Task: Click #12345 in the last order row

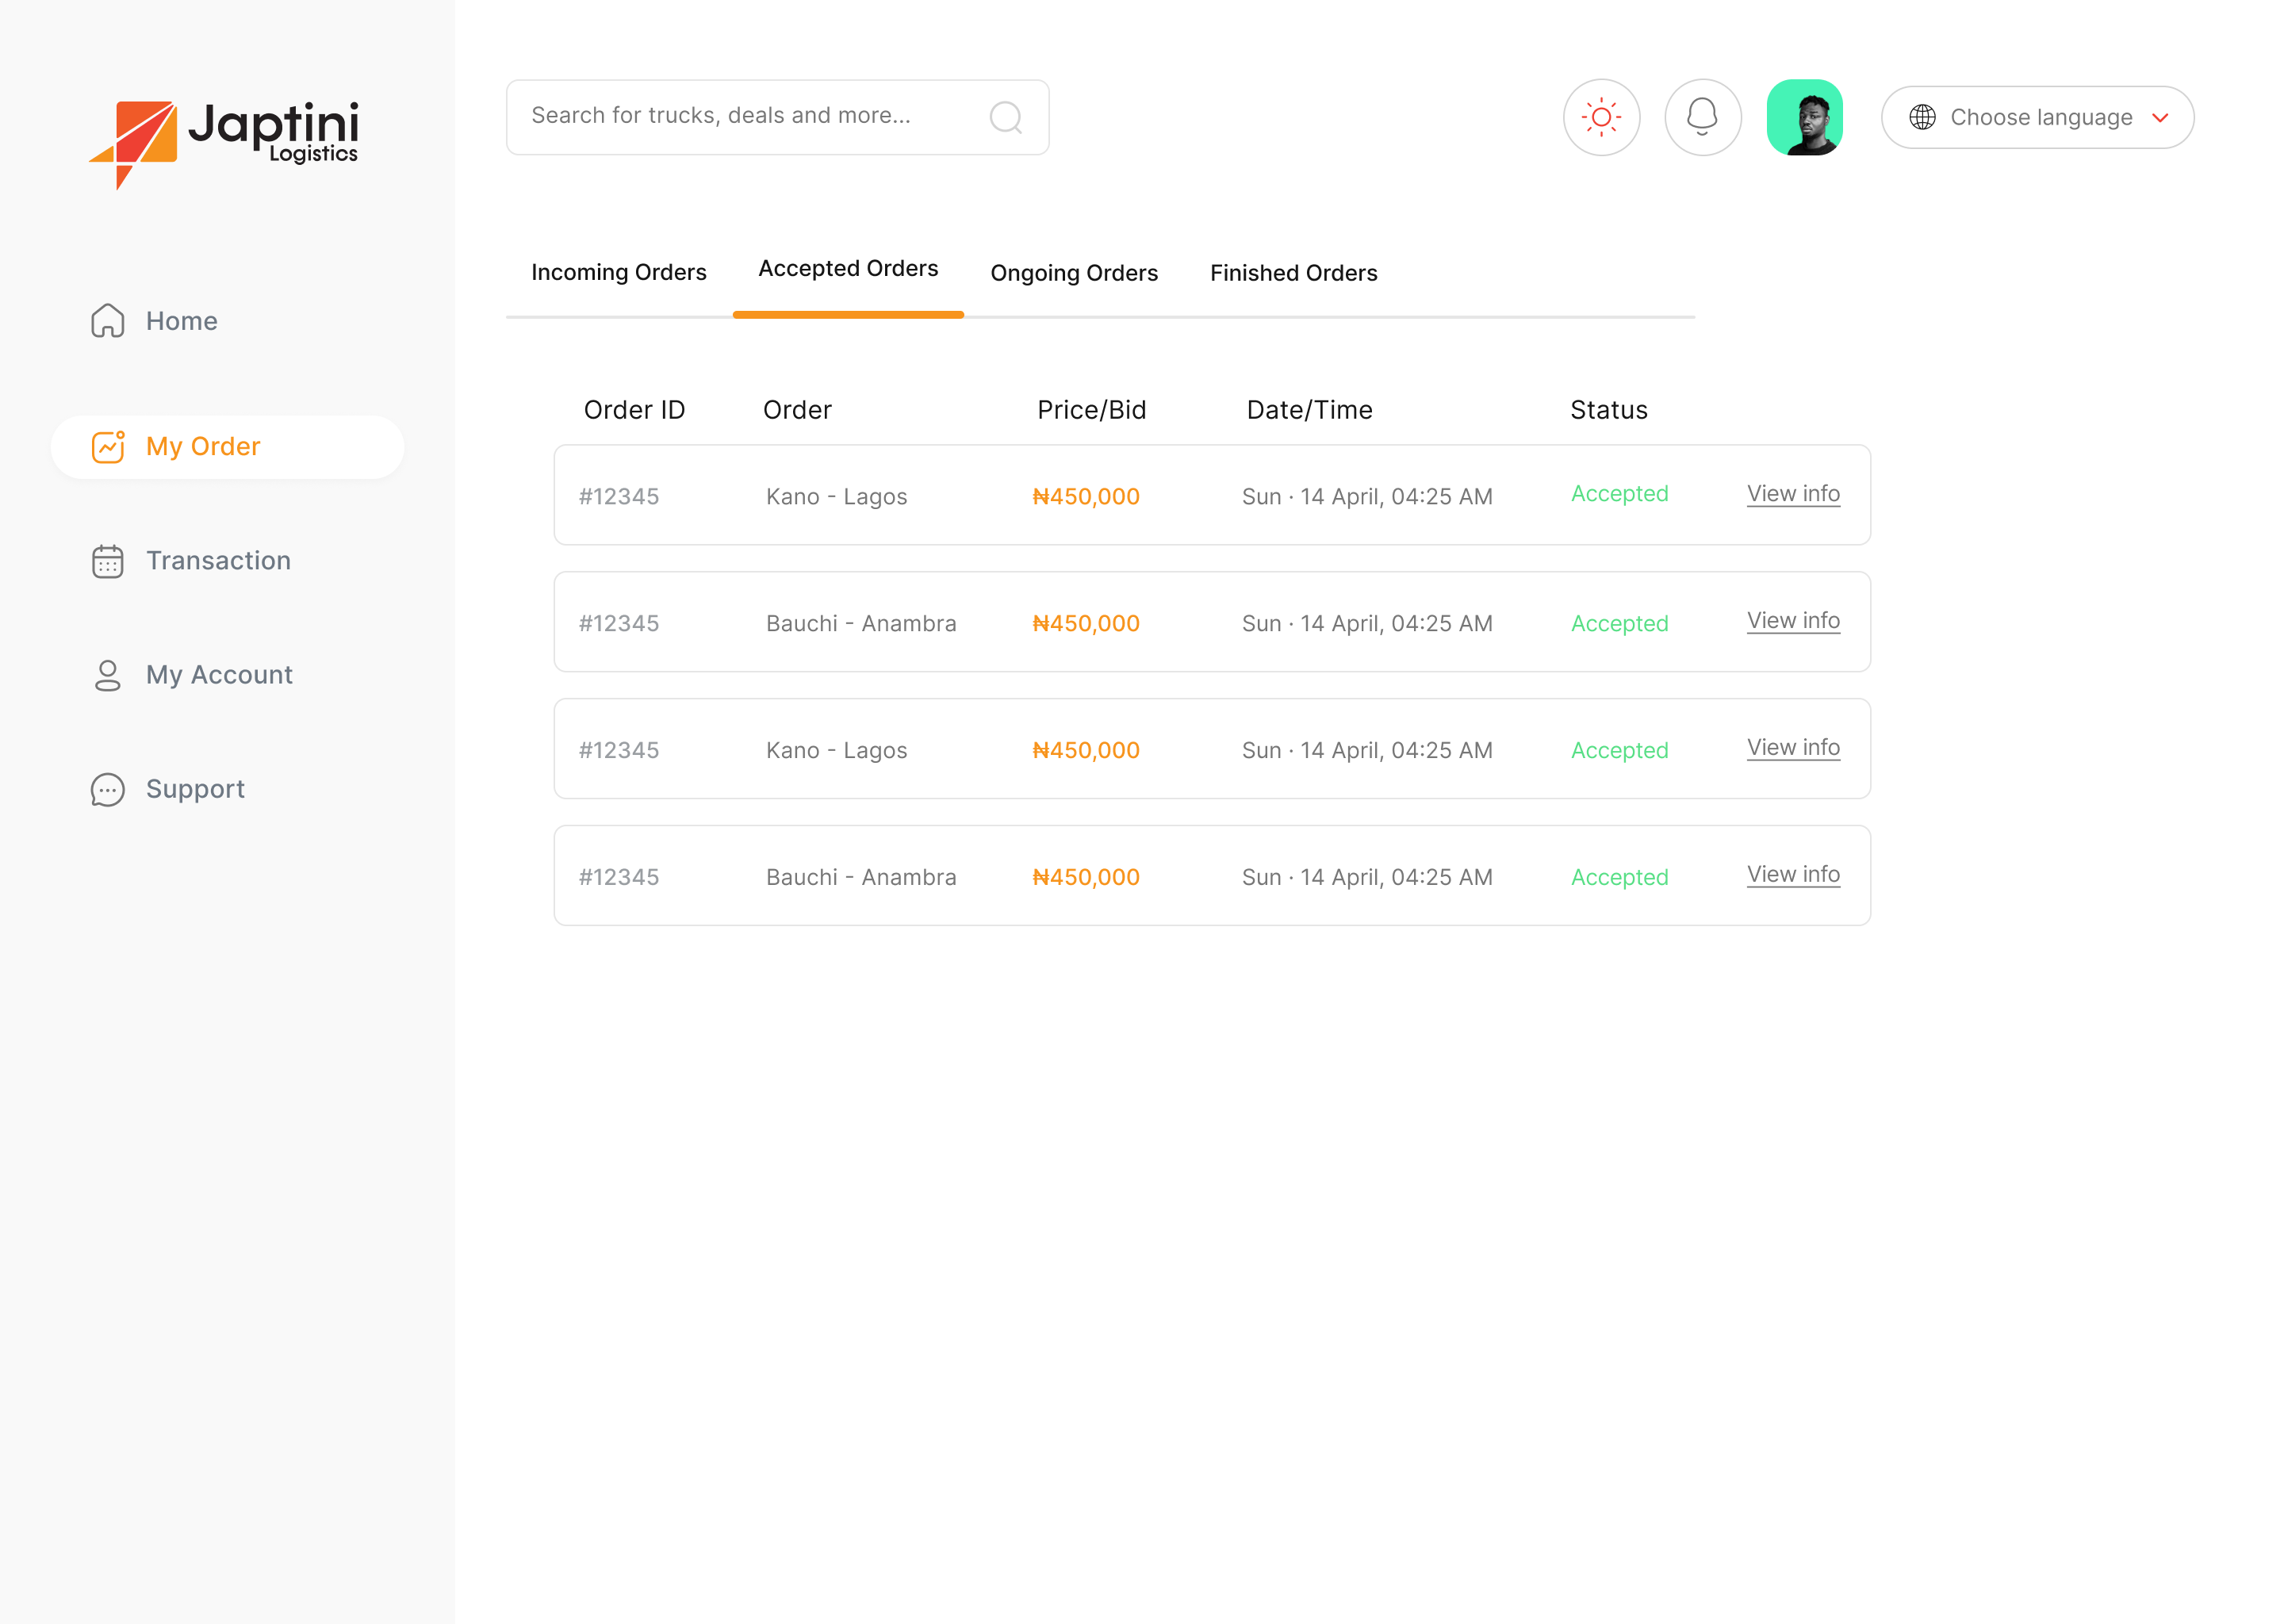Action: click(x=619, y=878)
